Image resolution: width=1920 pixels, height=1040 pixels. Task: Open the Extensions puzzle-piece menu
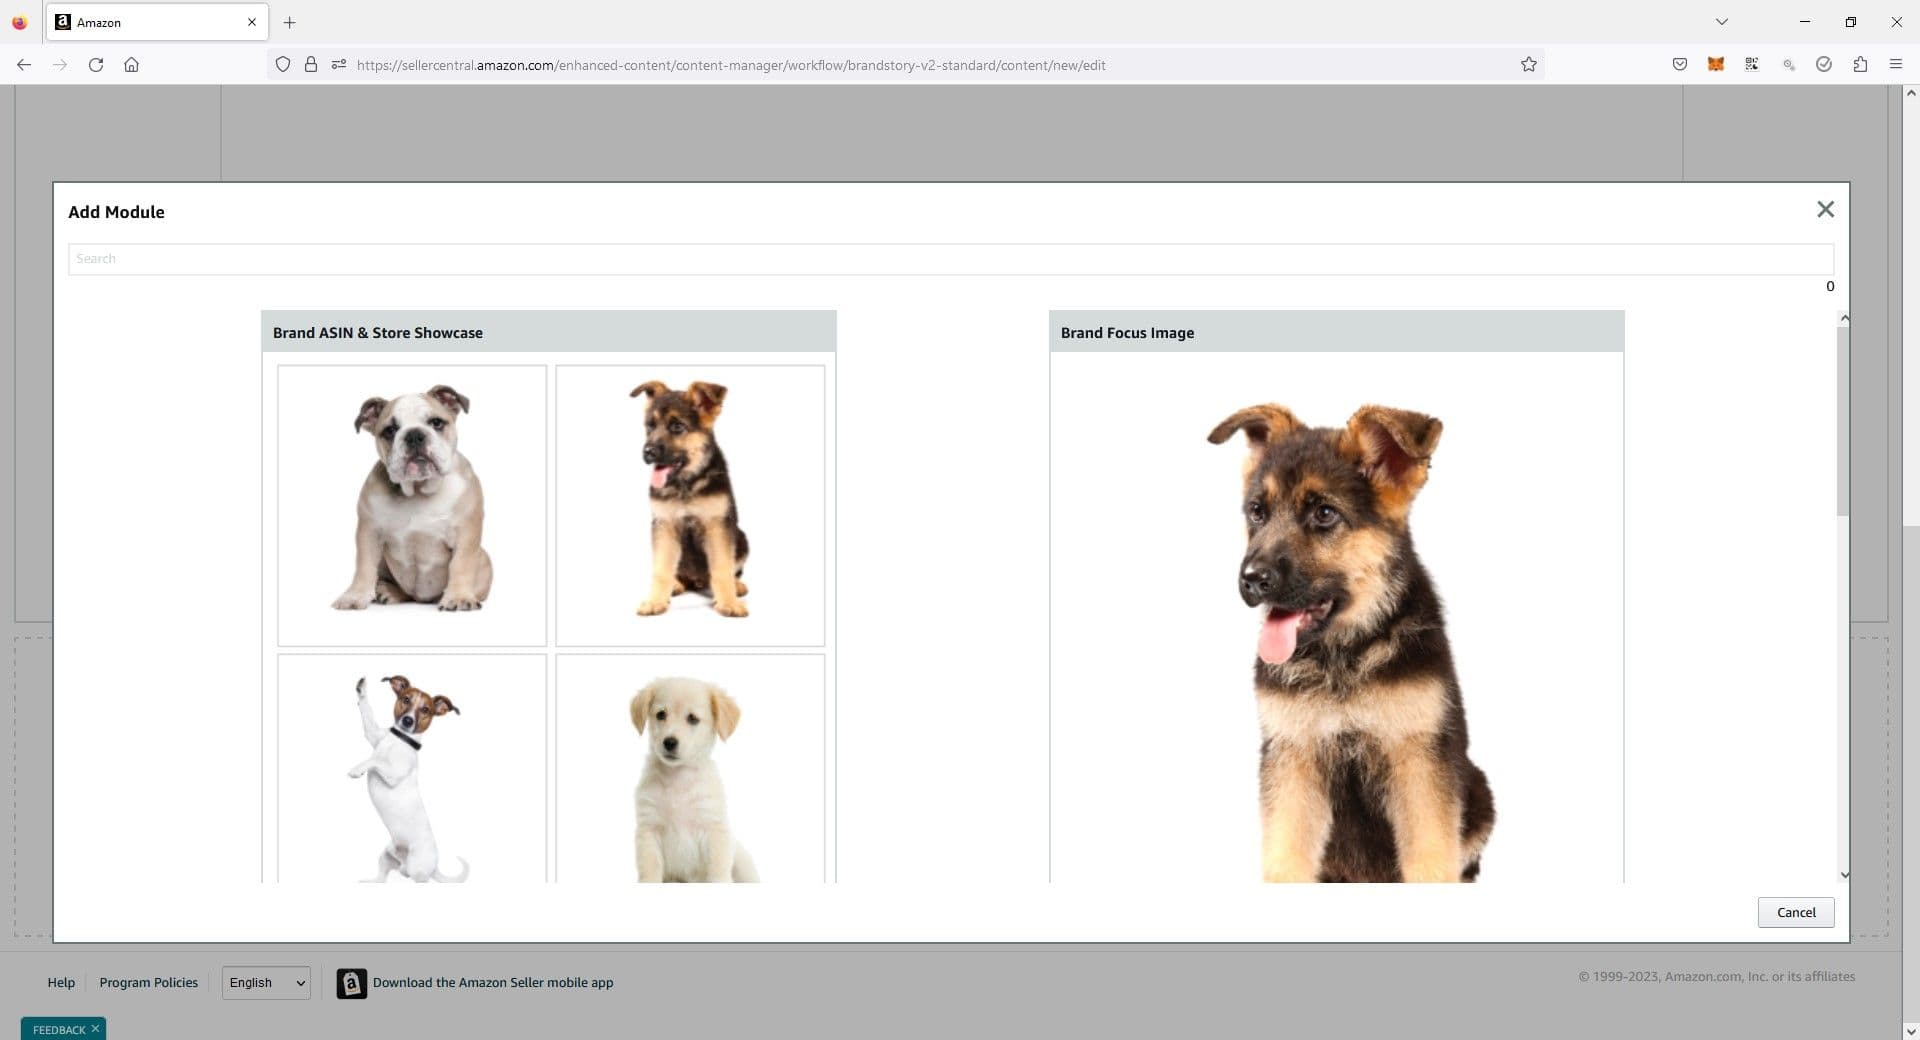click(1860, 65)
